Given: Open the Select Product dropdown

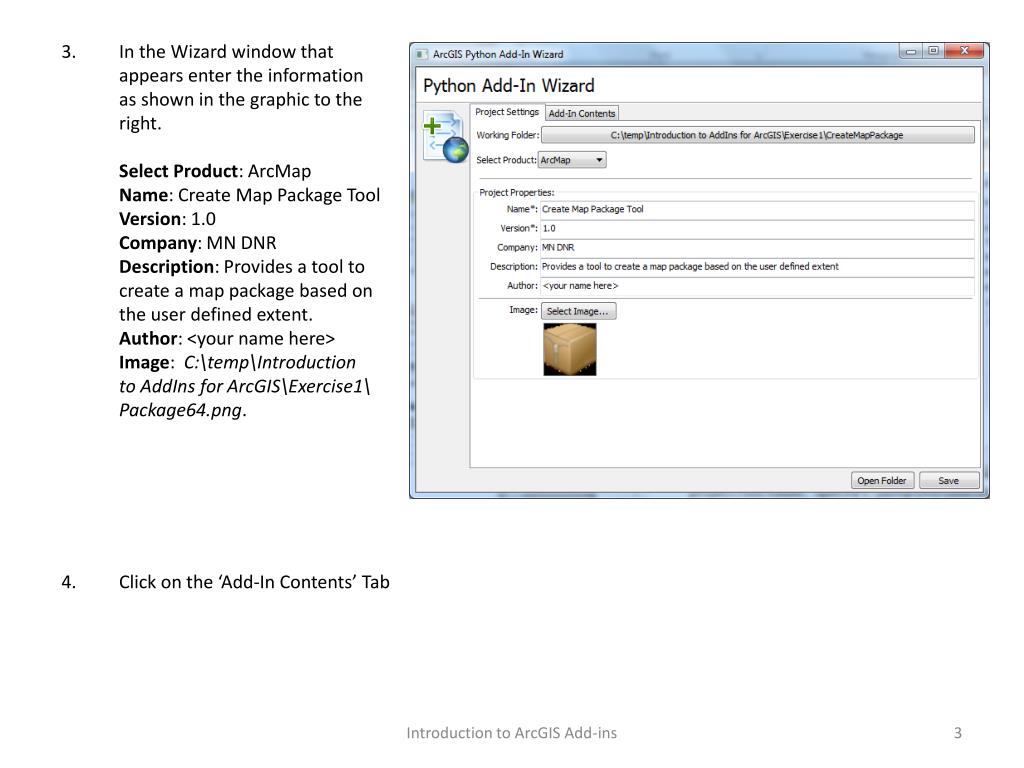Looking at the screenshot, I should (x=572, y=160).
